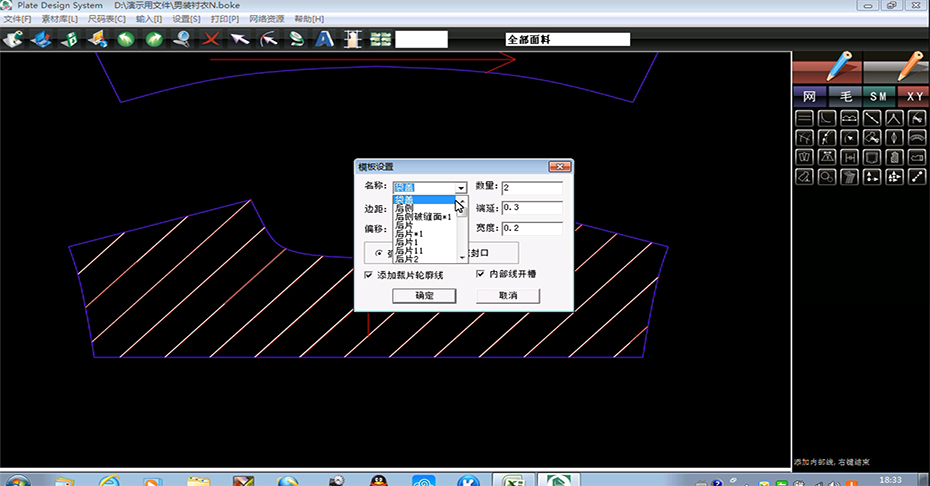The width and height of the screenshot is (930, 486).
Task: Pick 后片11 in the dropdown list
Action: tap(408, 250)
